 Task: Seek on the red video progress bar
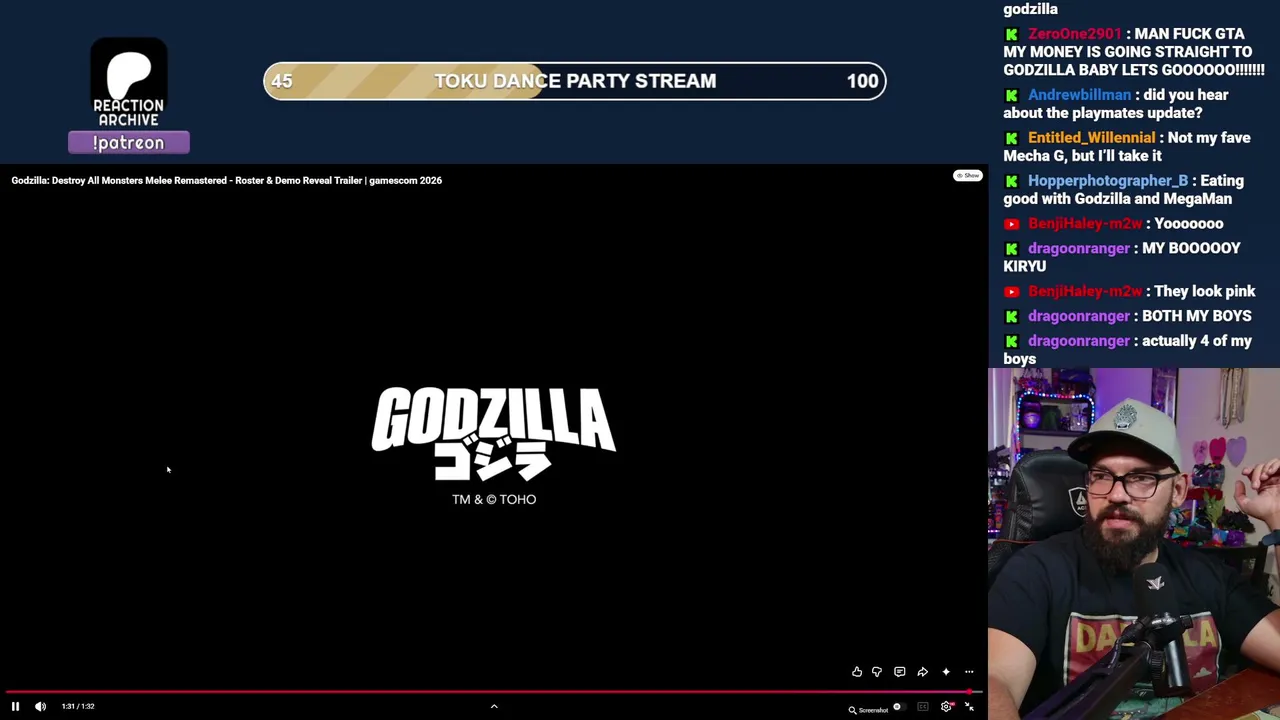point(494,691)
